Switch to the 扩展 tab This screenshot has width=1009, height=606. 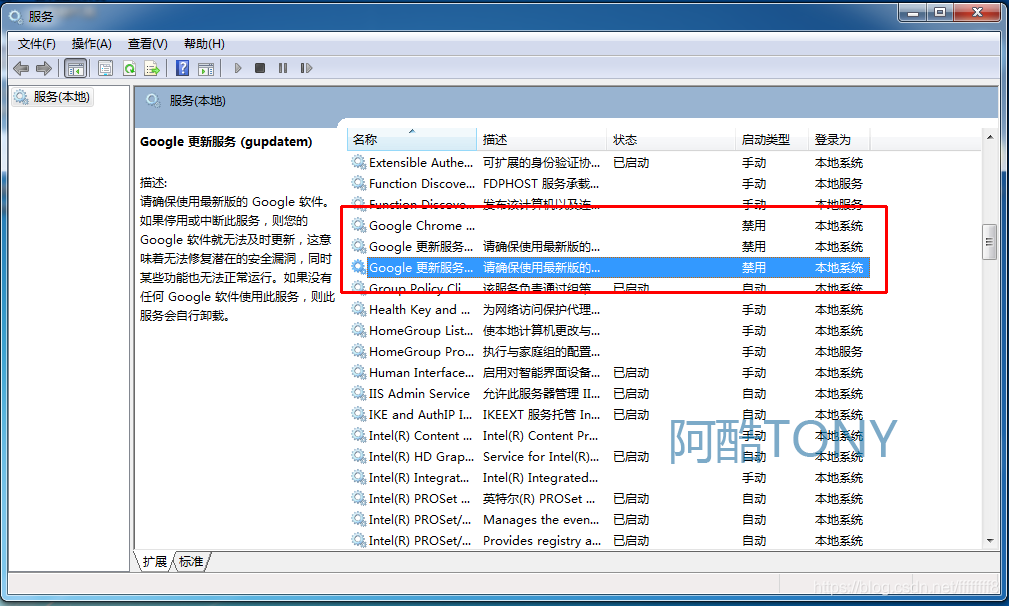tap(154, 561)
